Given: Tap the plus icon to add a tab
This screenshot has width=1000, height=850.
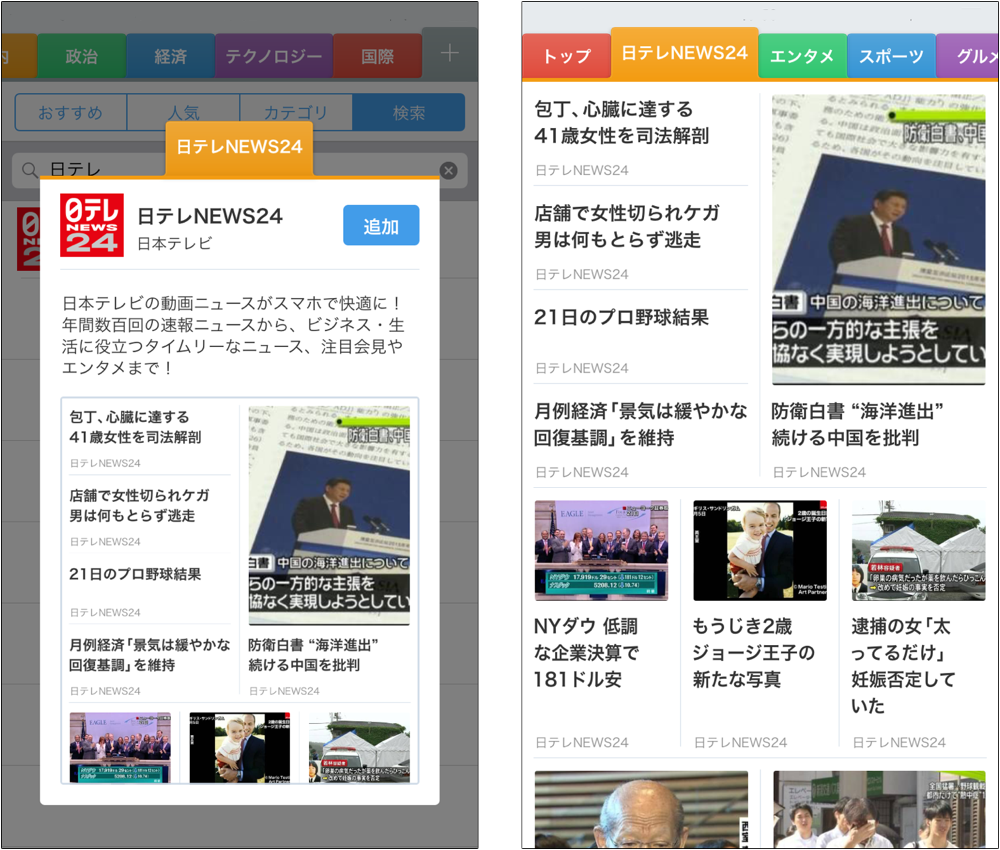Looking at the screenshot, I should pos(450,54).
